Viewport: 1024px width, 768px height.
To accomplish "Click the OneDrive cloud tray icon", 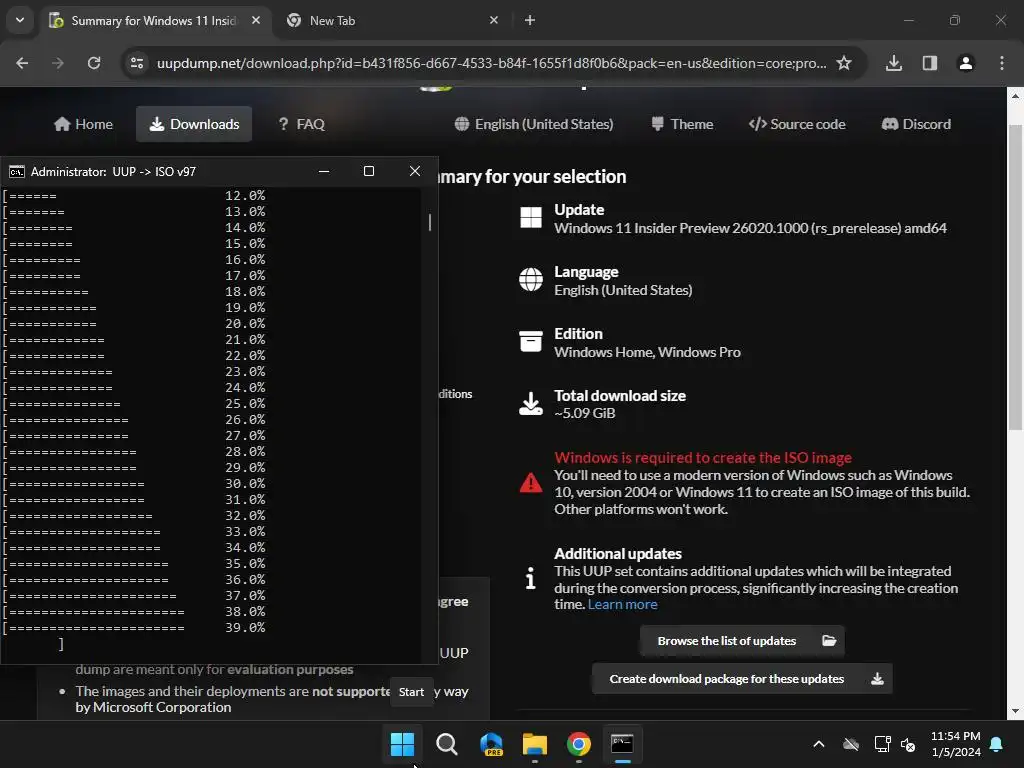I will tap(850, 744).
